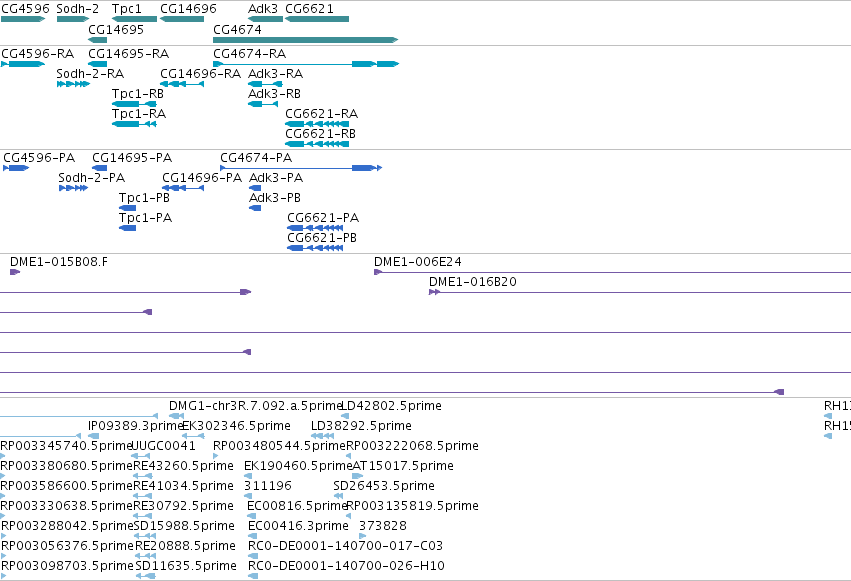Click the RP003330638.5prime EST label
Screen dimensions: 851x581
click(x=66, y=506)
